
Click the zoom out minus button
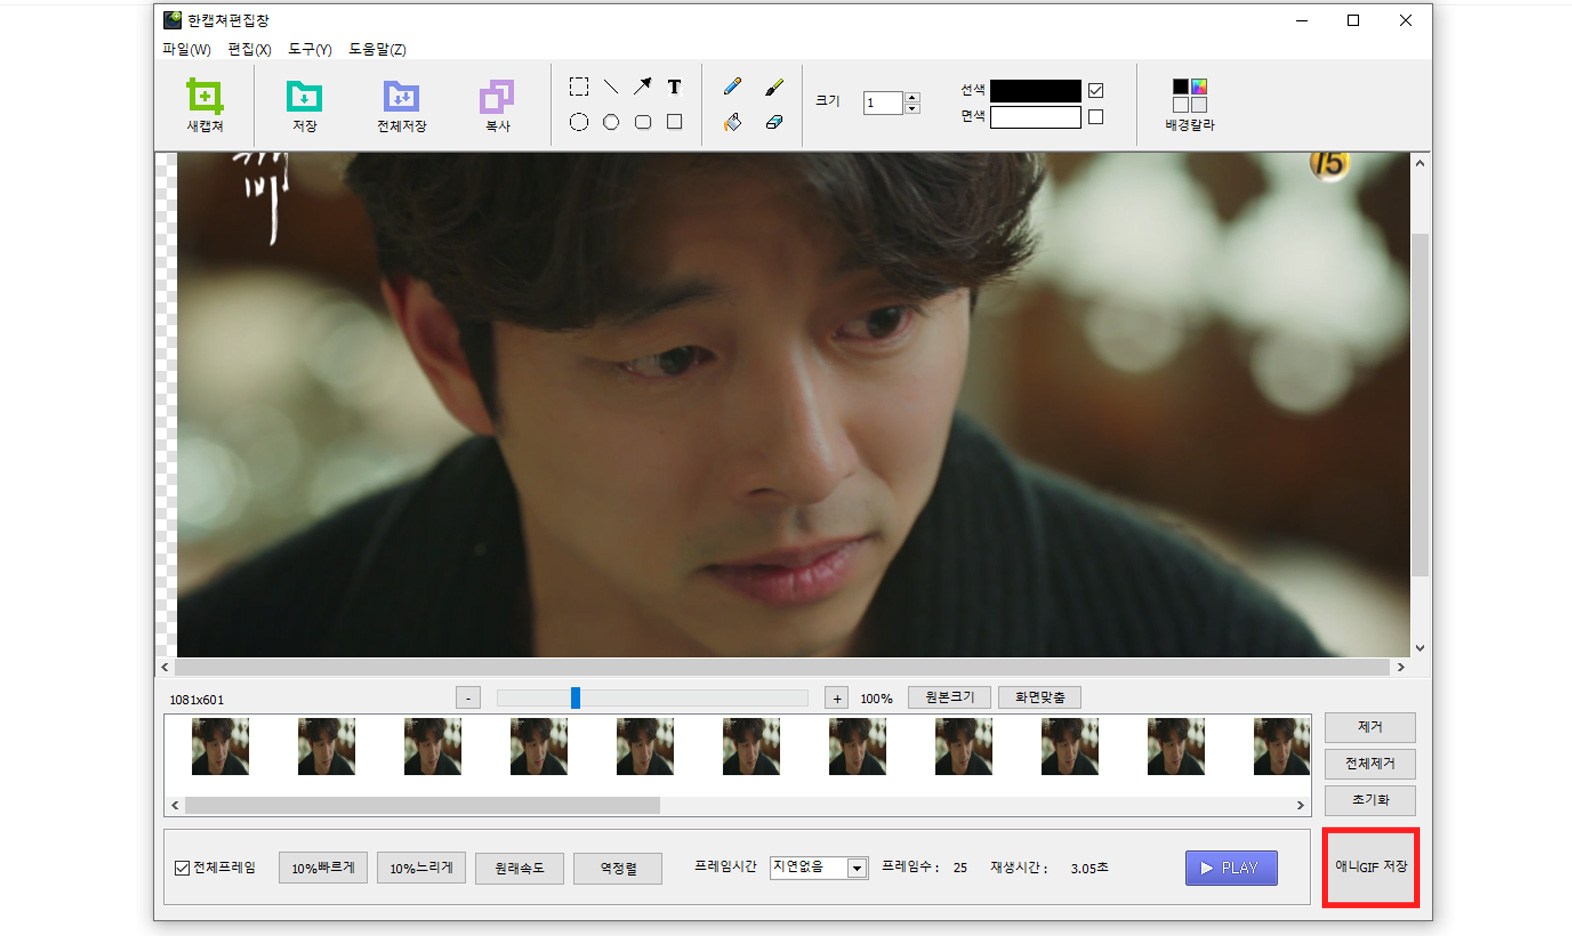(x=468, y=698)
